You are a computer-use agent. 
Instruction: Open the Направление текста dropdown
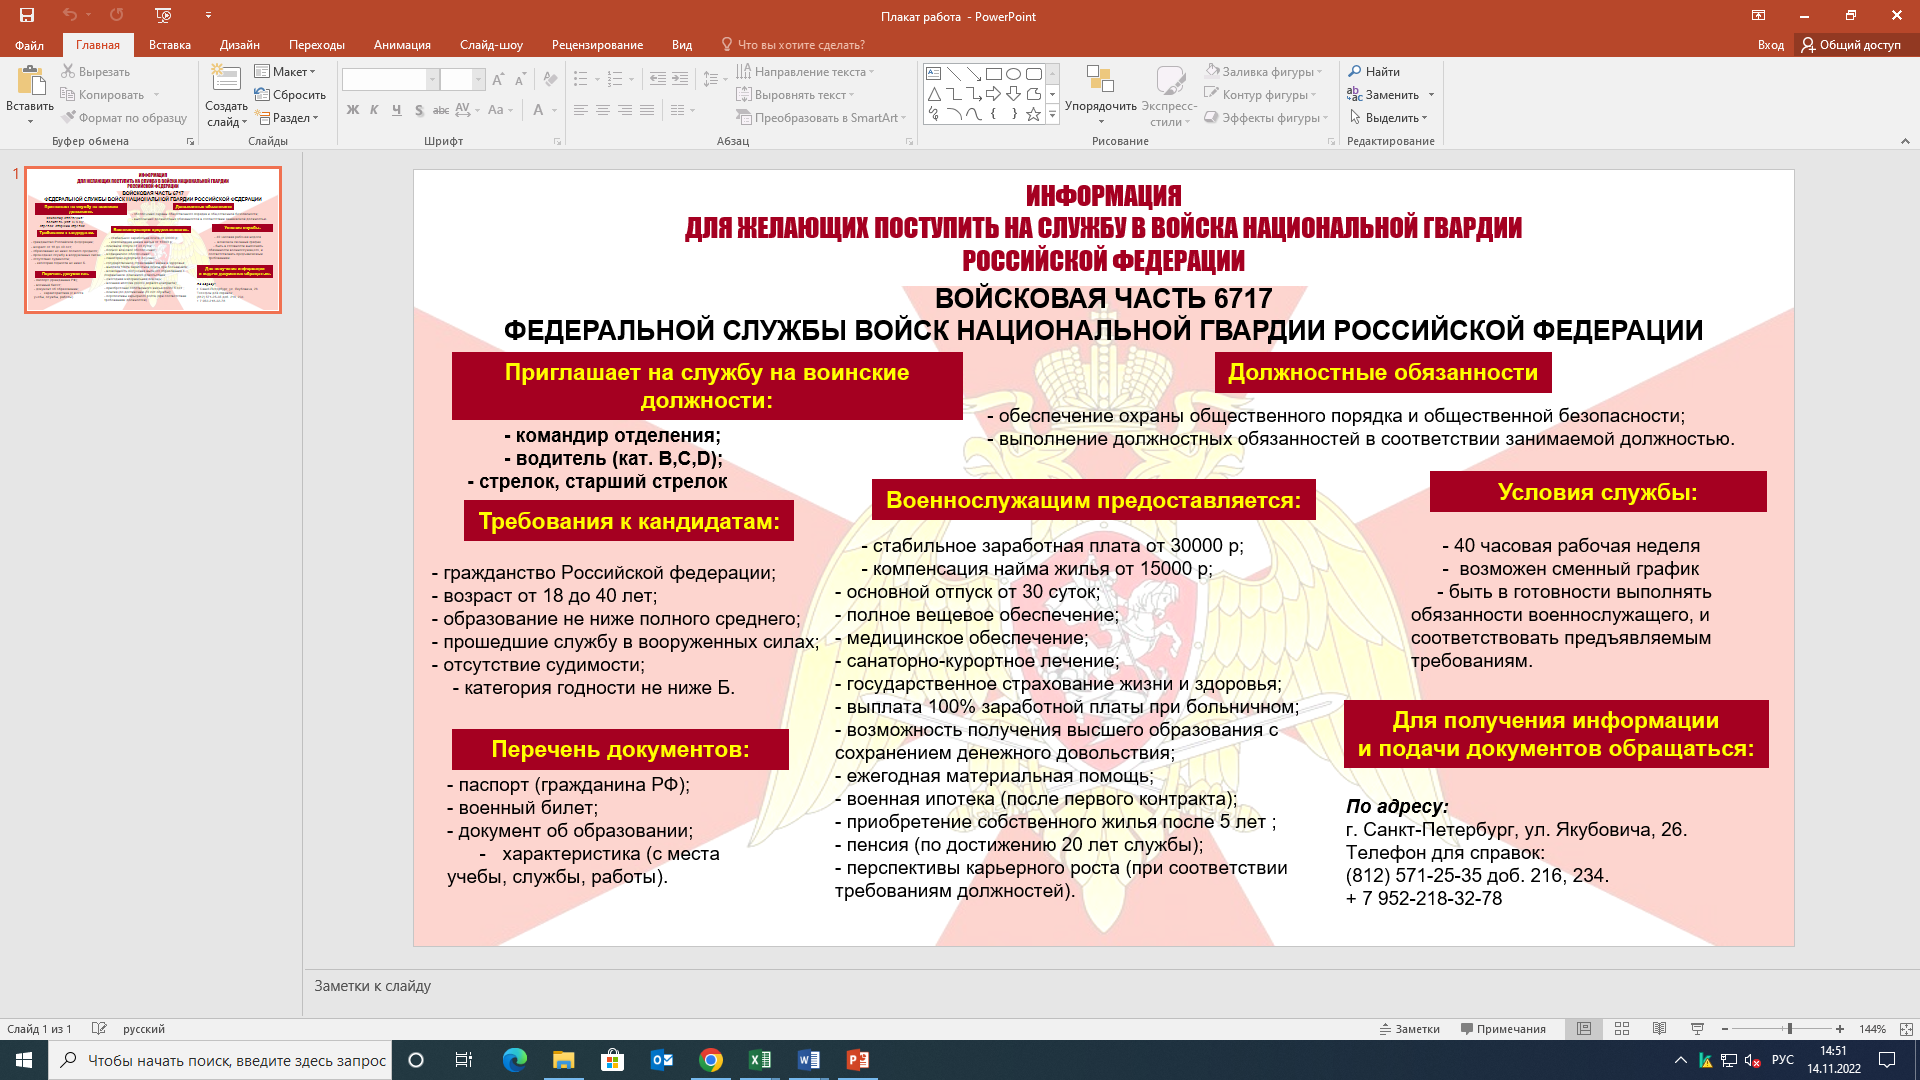coord(805,72)
